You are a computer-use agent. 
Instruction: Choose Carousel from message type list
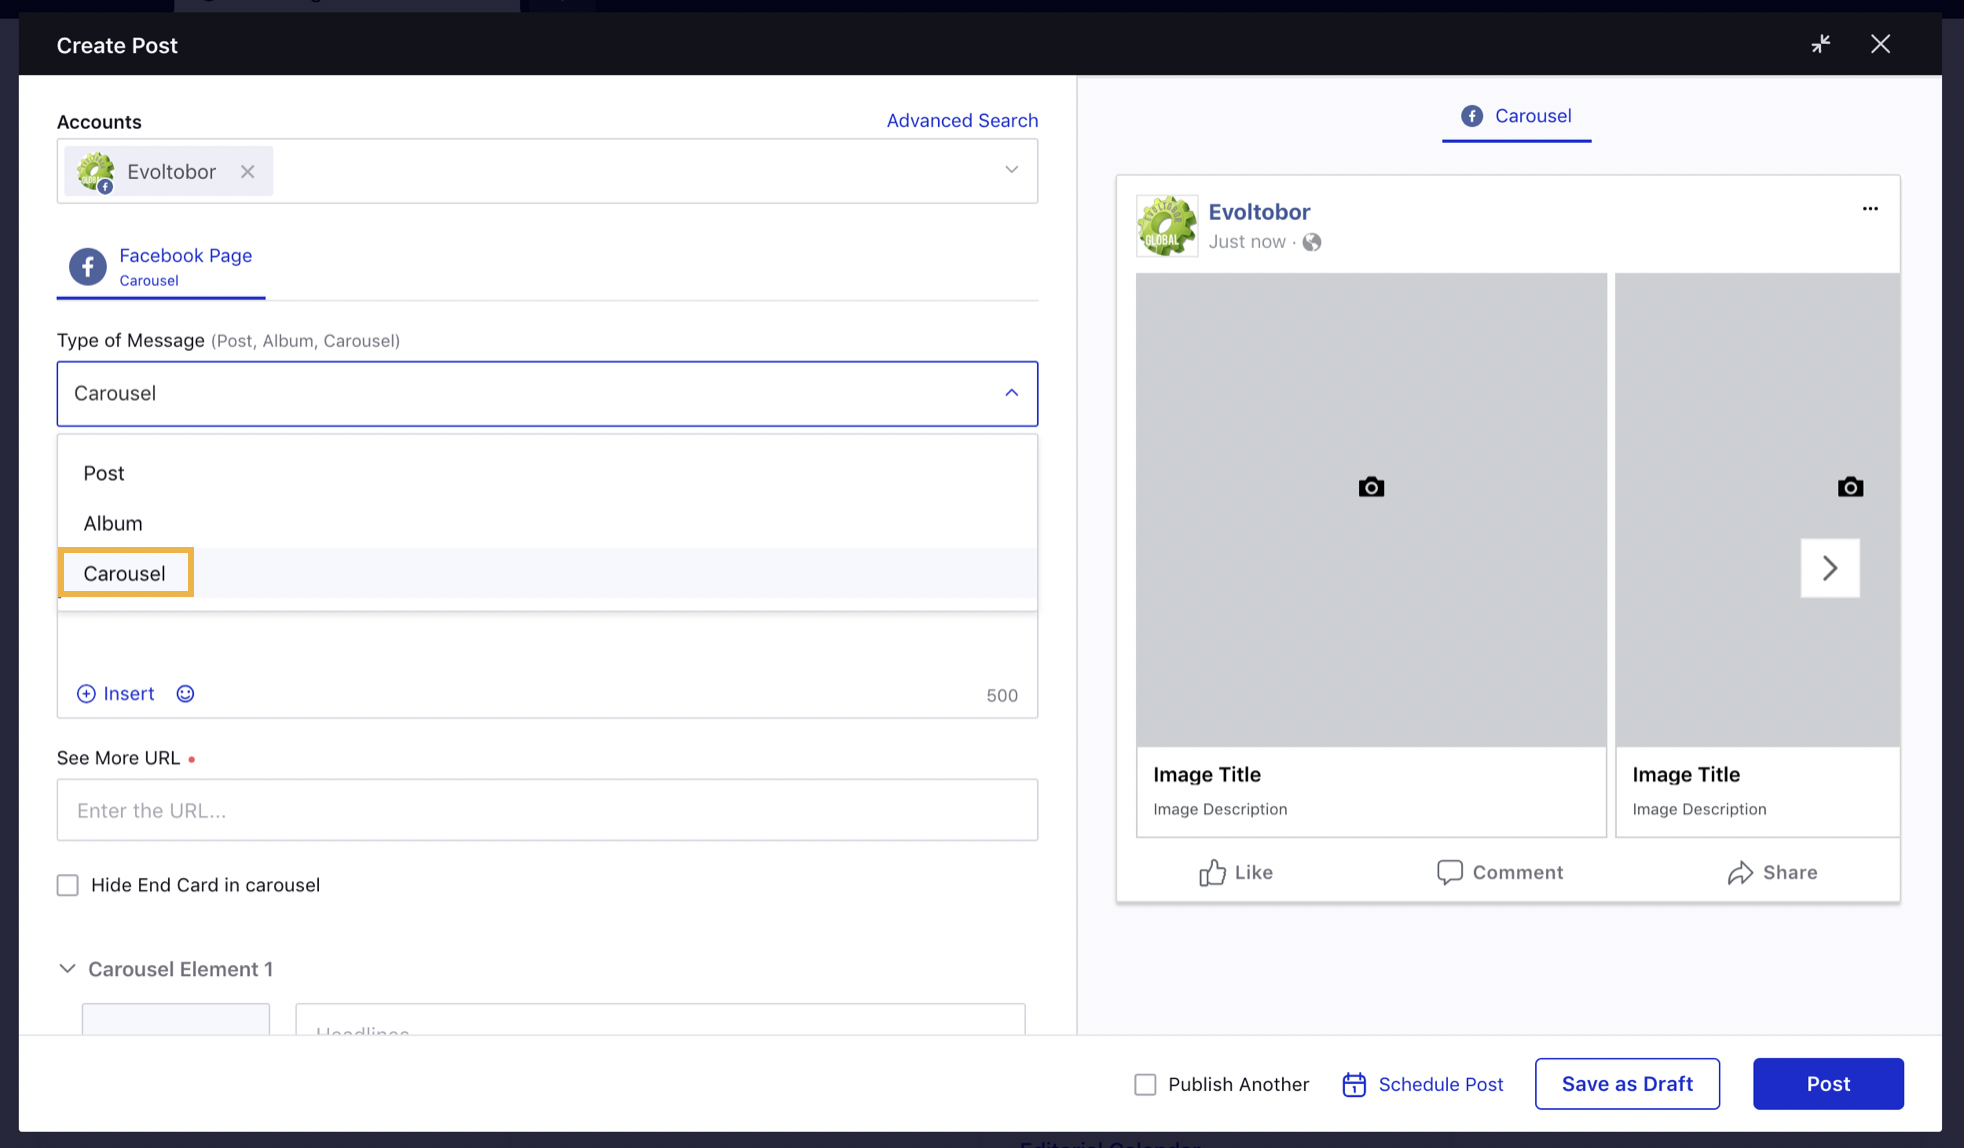(547, 573)
